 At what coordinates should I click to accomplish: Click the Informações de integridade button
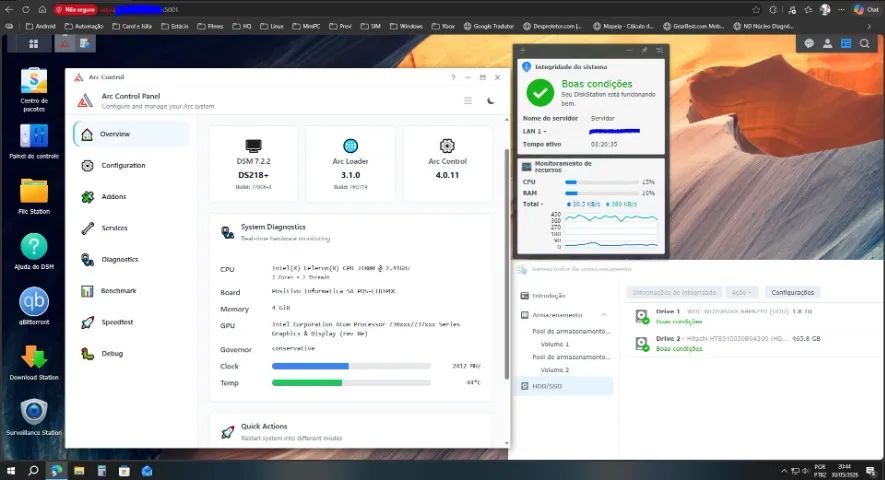674,293
